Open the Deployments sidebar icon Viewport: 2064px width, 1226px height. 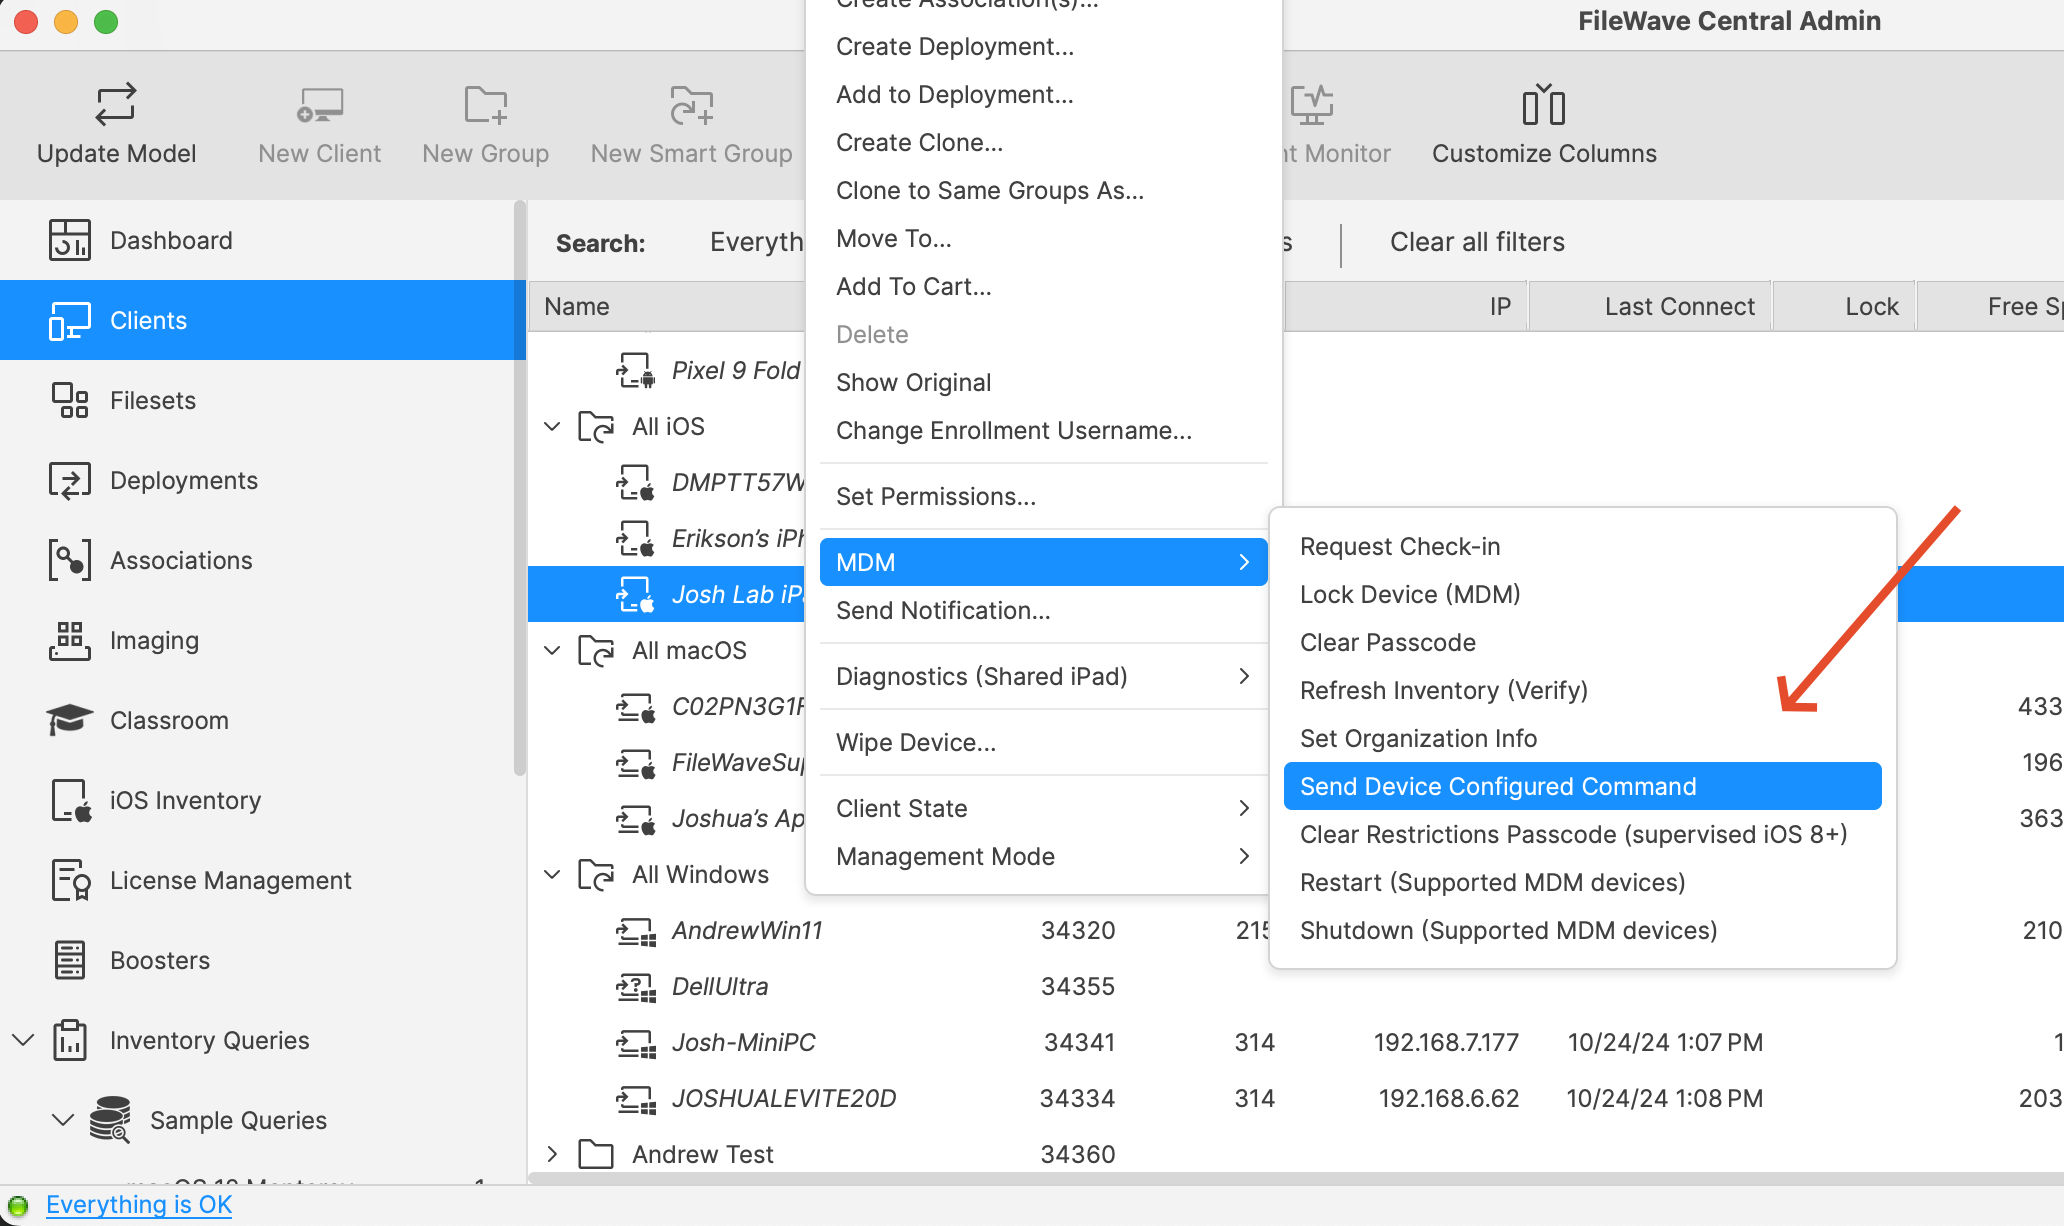pos(69,480)
